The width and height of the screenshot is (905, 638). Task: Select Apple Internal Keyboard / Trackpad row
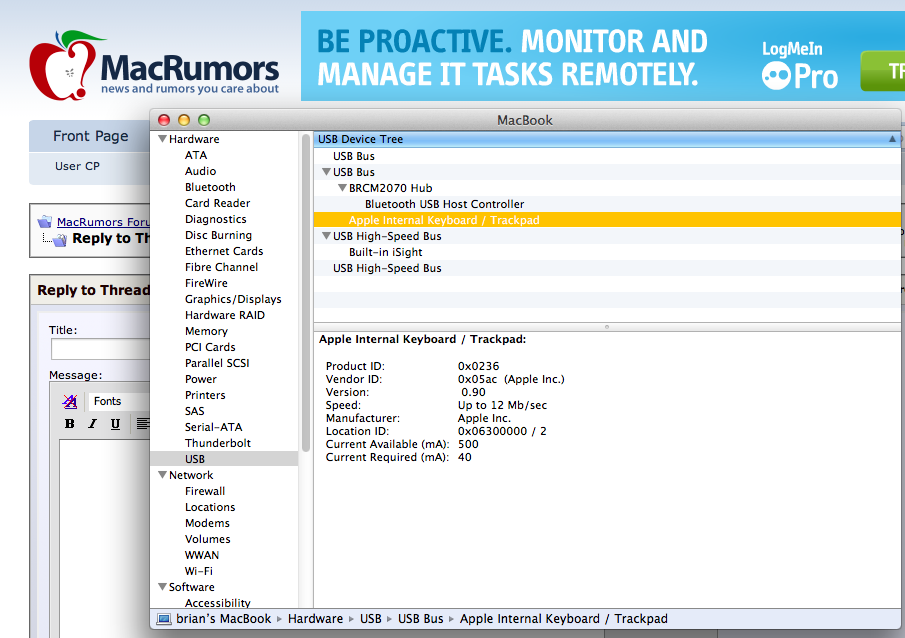pos(607,220)
